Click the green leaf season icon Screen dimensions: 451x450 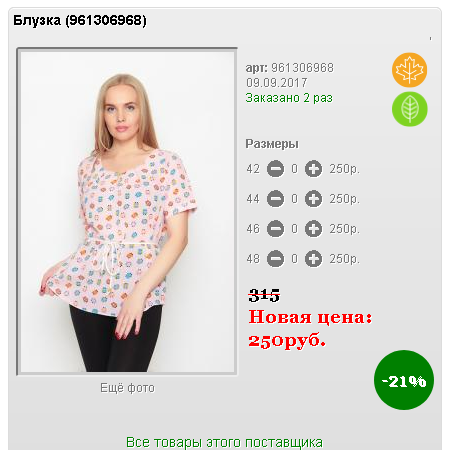coord(409,109)
